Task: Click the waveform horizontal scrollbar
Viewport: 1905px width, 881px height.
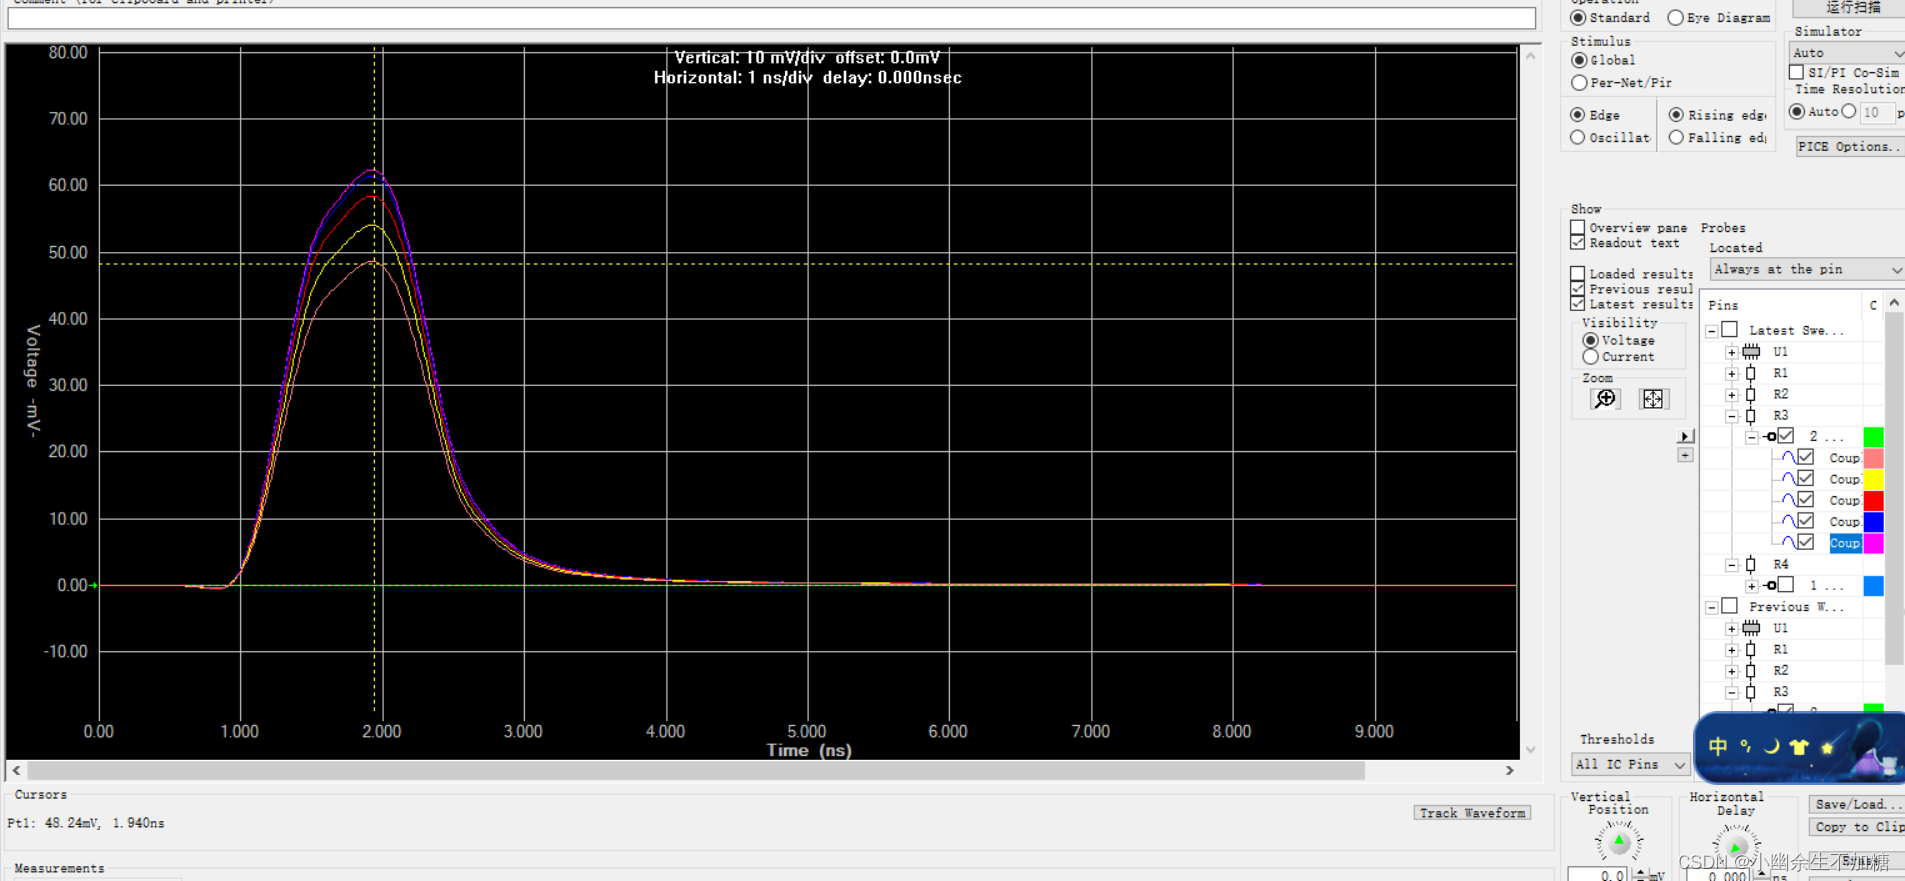Action: tap(696, 771)
